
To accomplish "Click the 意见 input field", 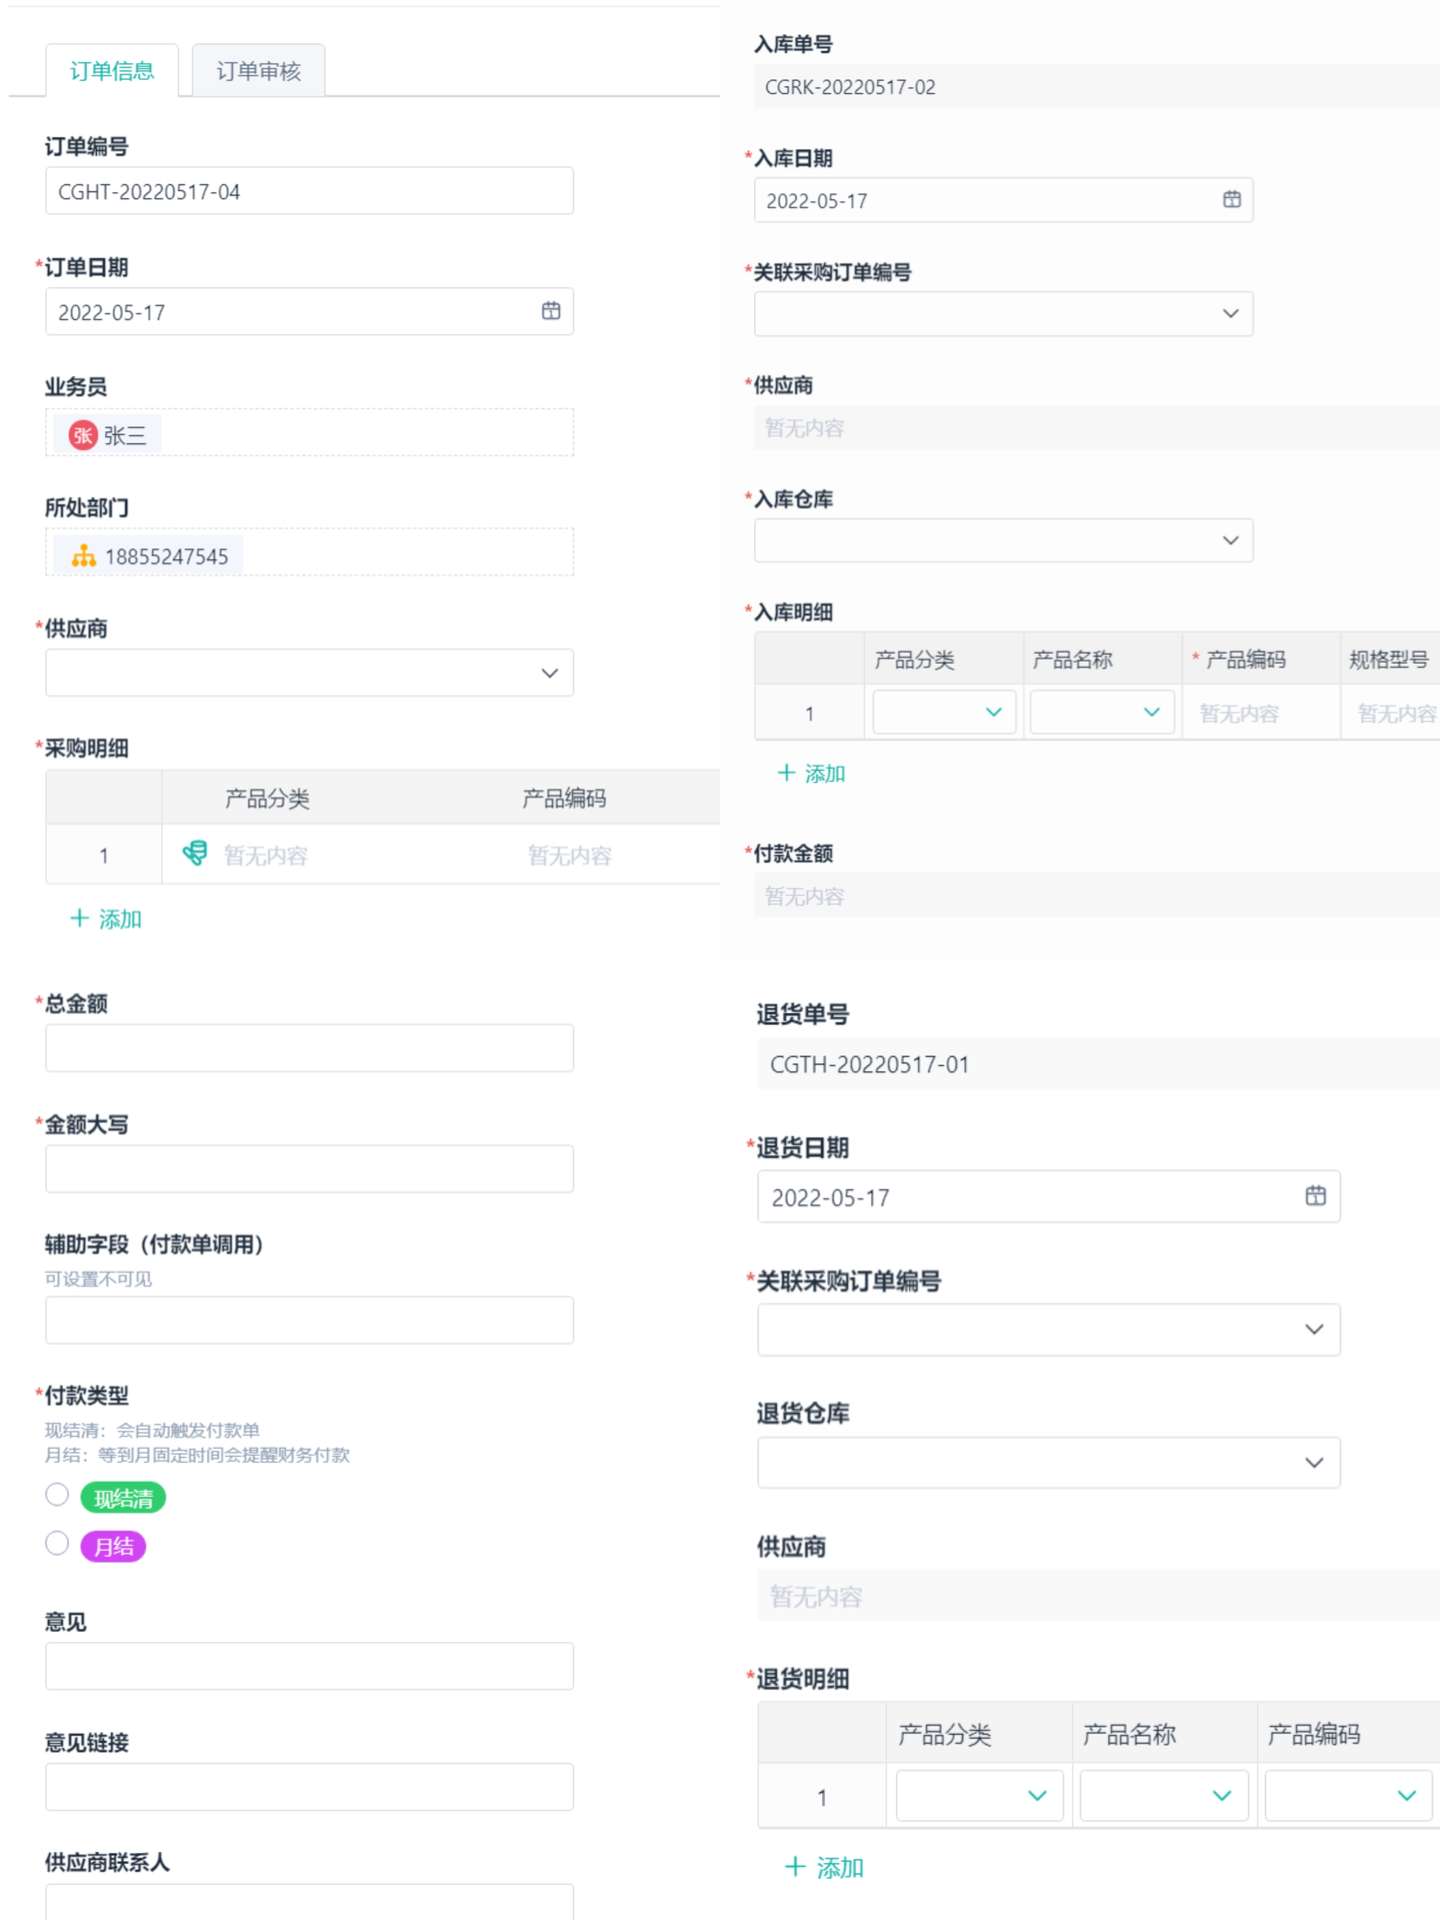I will (309, 1666).
